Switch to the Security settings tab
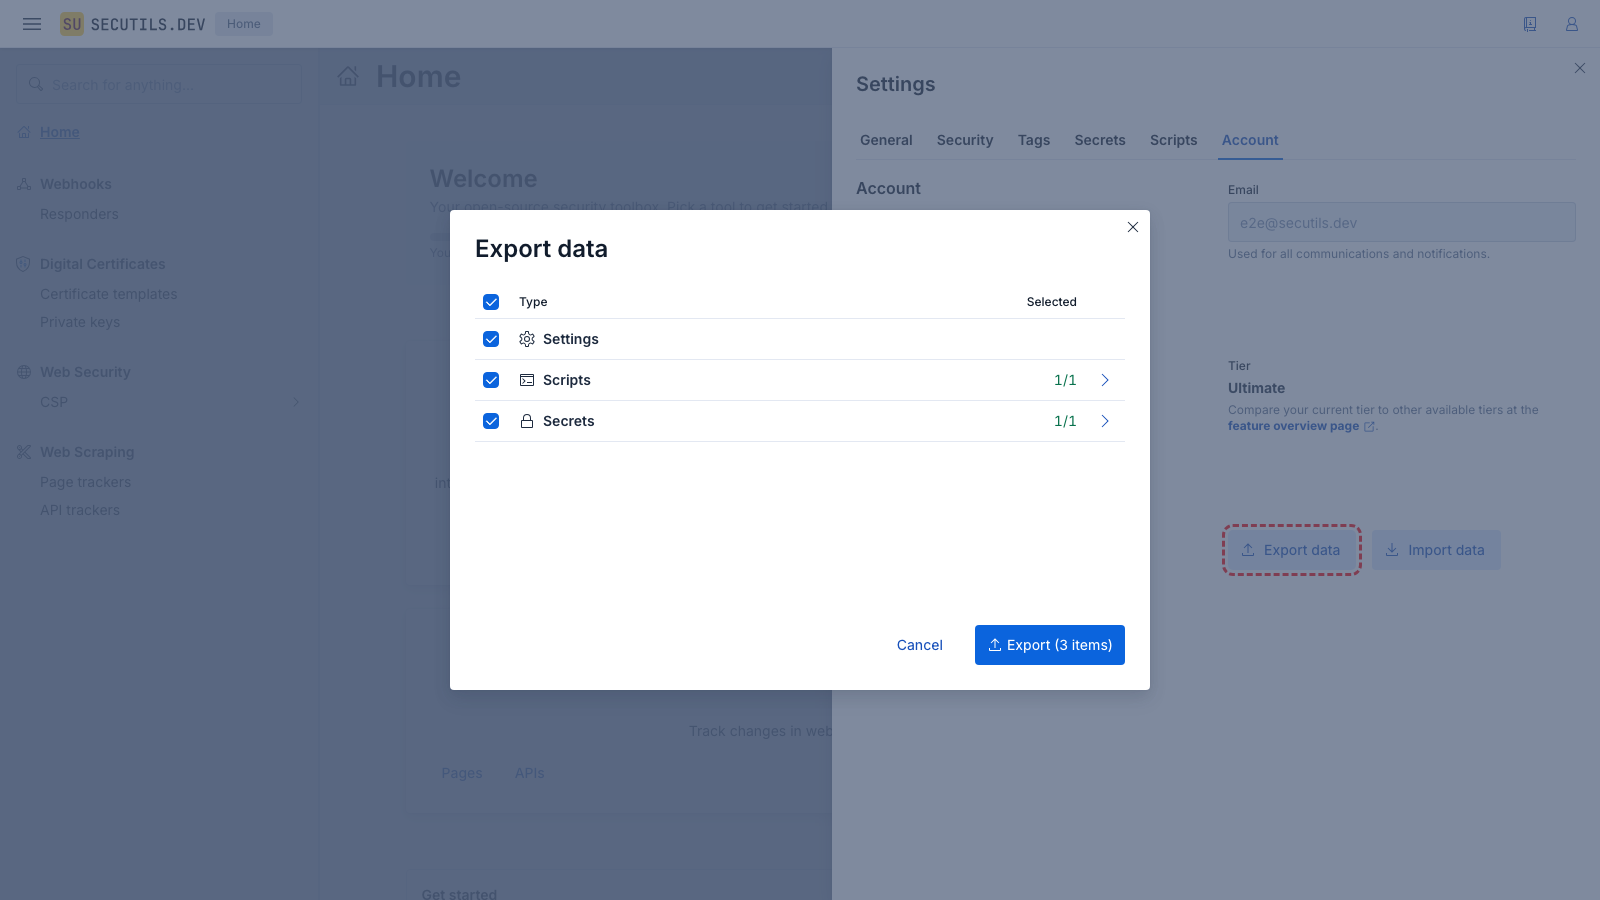 [x=965, y=140]
